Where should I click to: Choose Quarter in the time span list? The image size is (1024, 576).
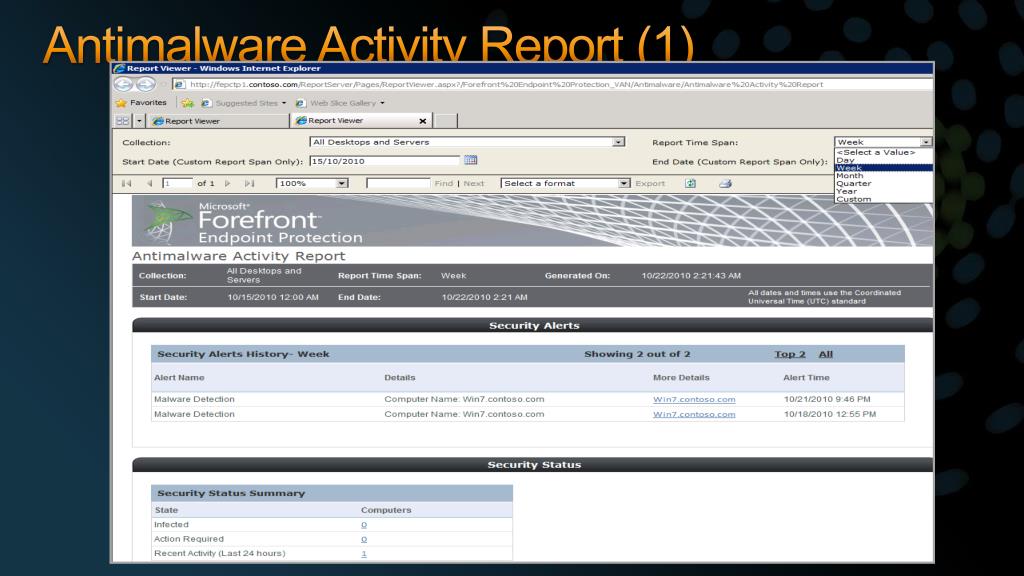pos(884,184)
